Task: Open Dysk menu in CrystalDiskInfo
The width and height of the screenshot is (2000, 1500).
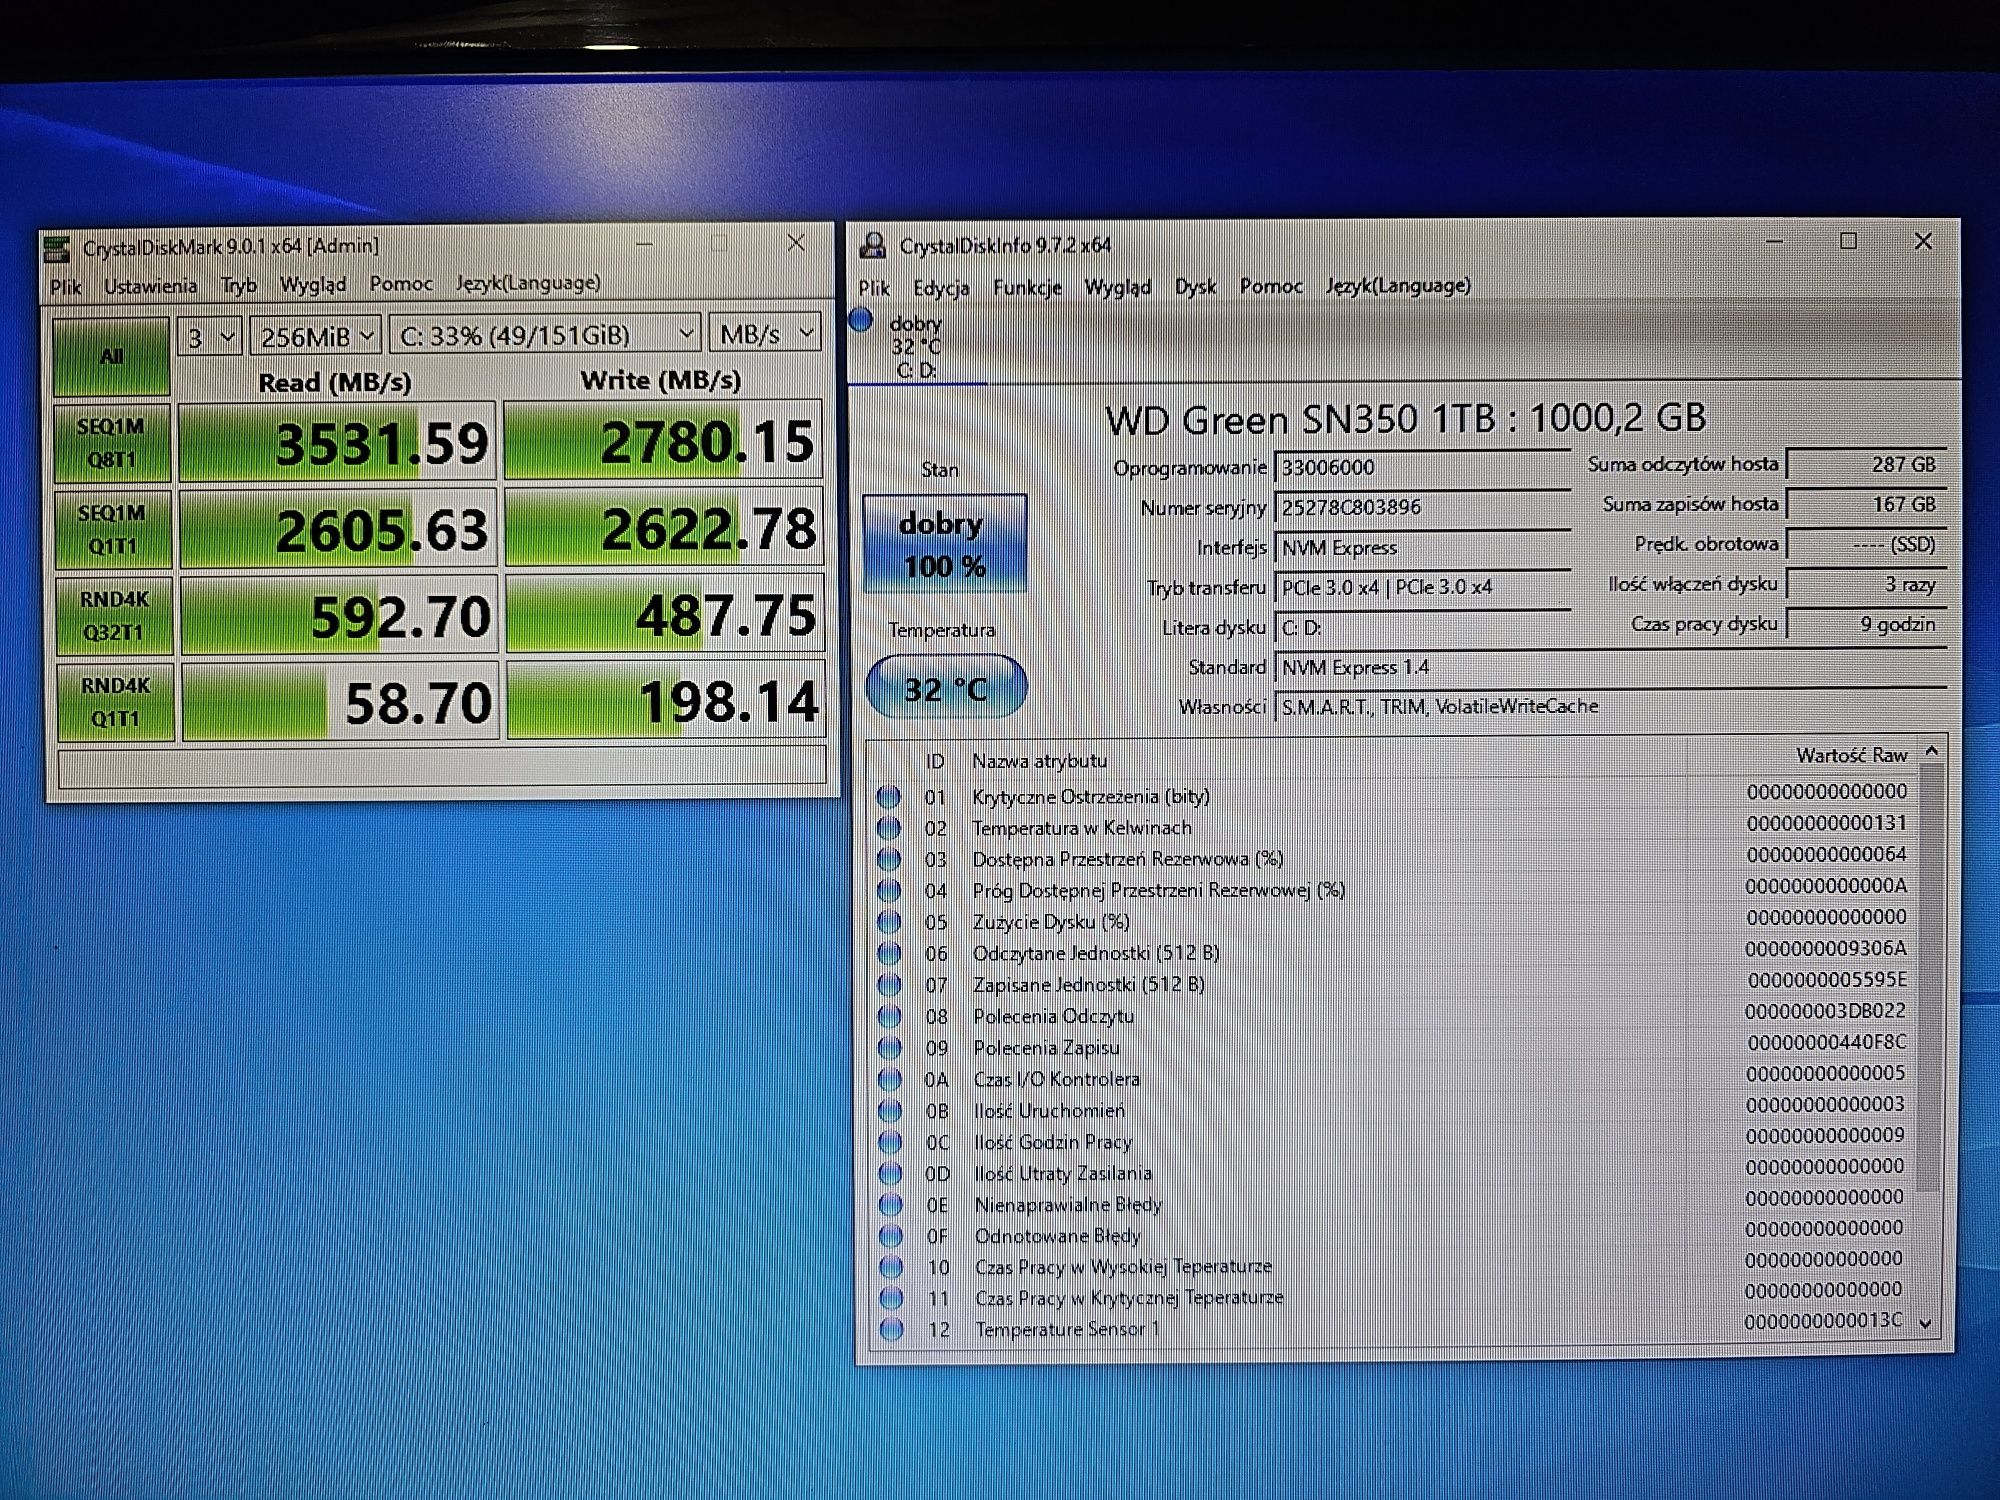Action: pos(1195,287)
